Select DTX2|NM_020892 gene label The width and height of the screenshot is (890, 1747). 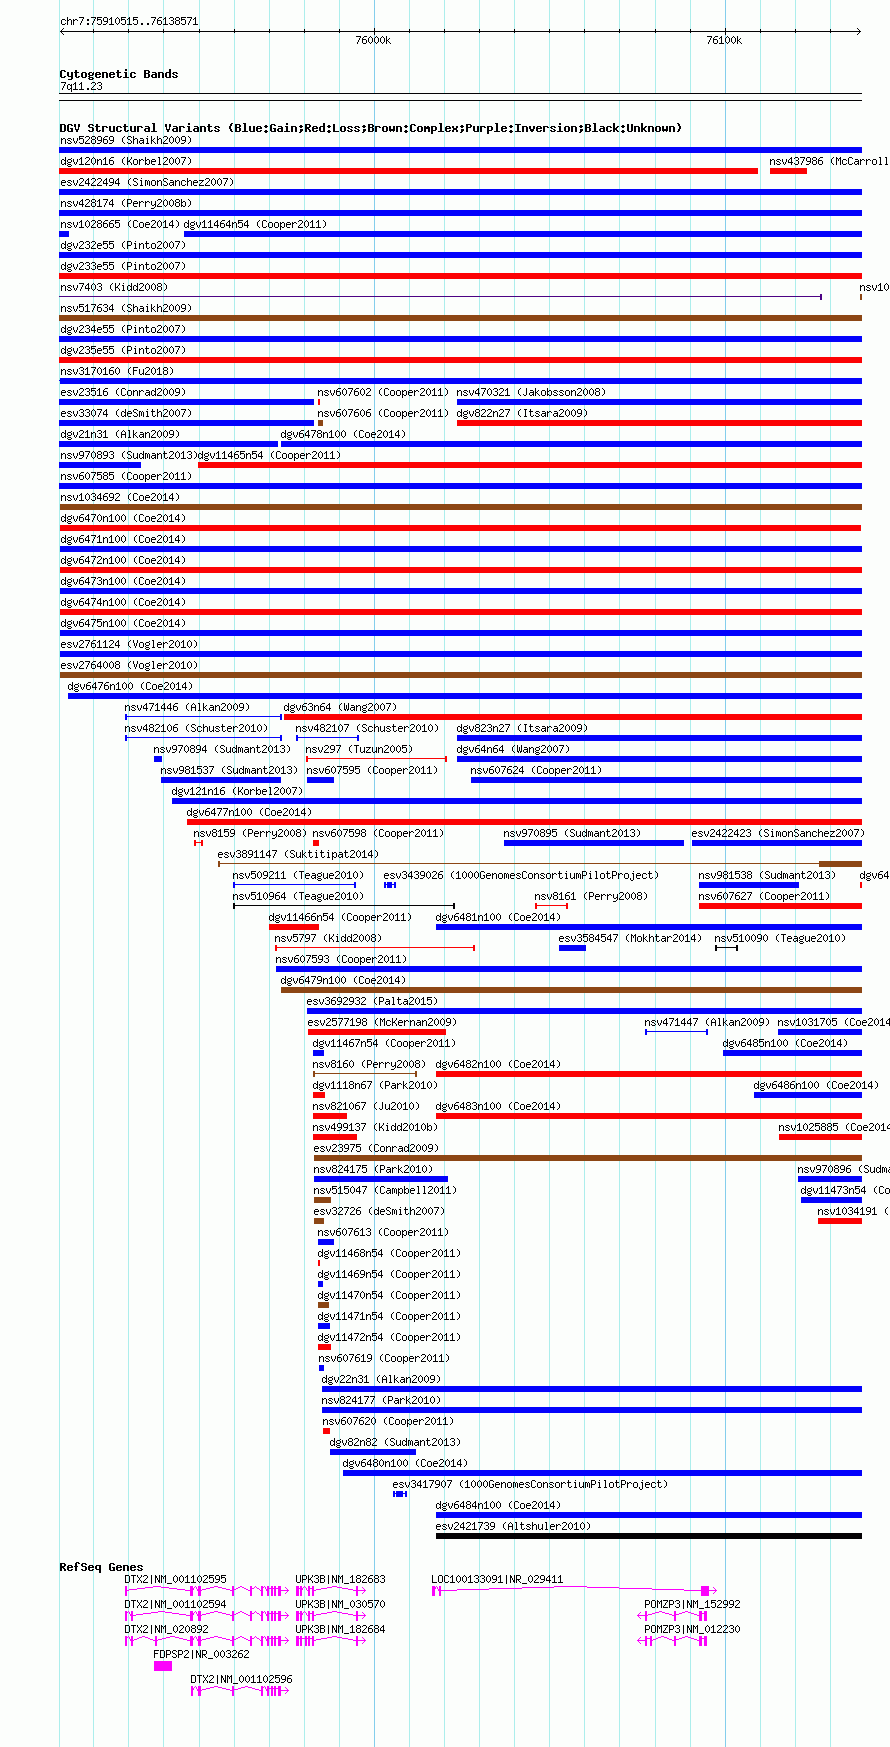(167, 1629)
